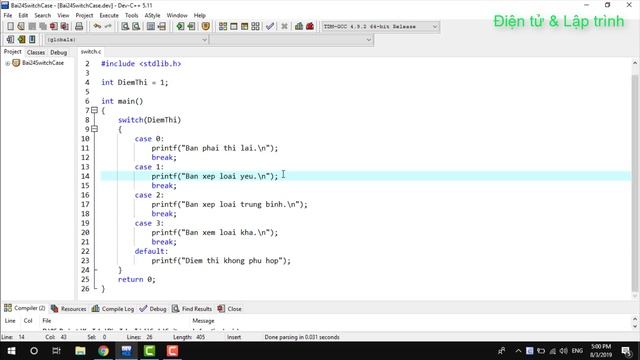Click the New file toolbar icon

(10, 27)
